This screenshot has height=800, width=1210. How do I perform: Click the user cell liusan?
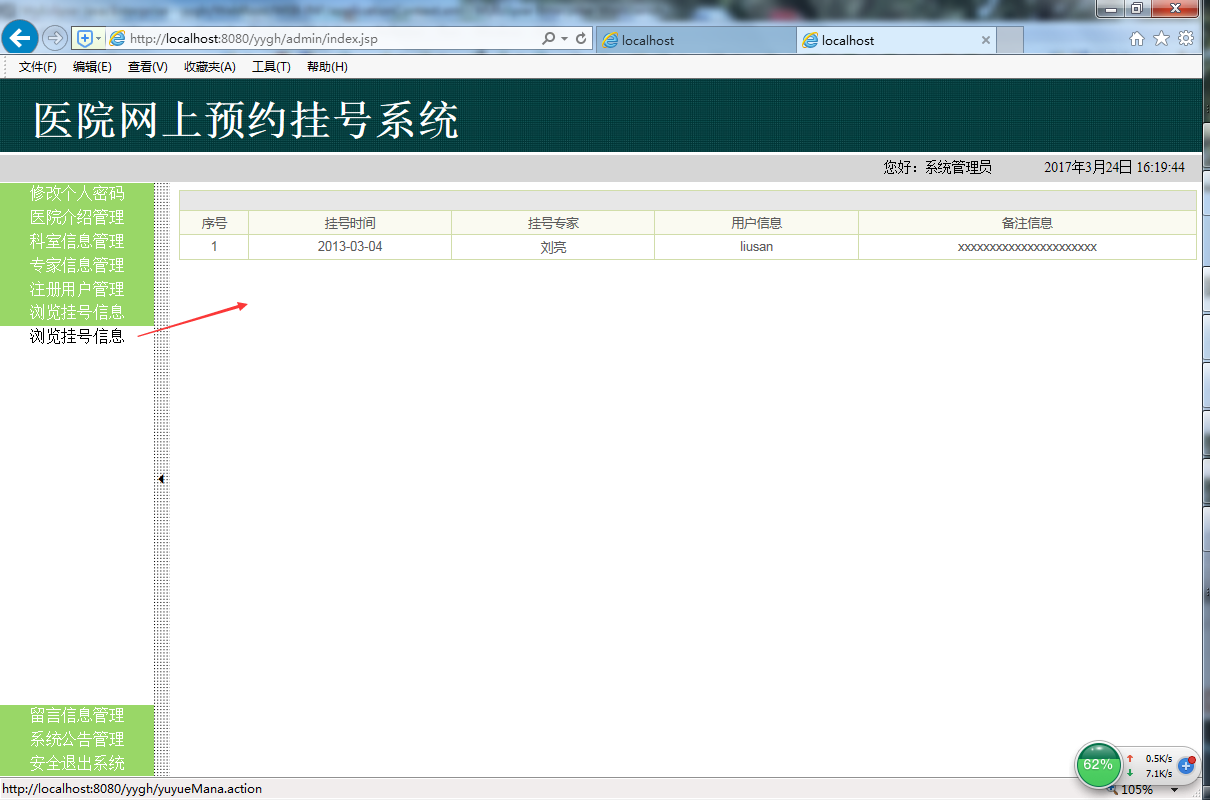[756, 247]
